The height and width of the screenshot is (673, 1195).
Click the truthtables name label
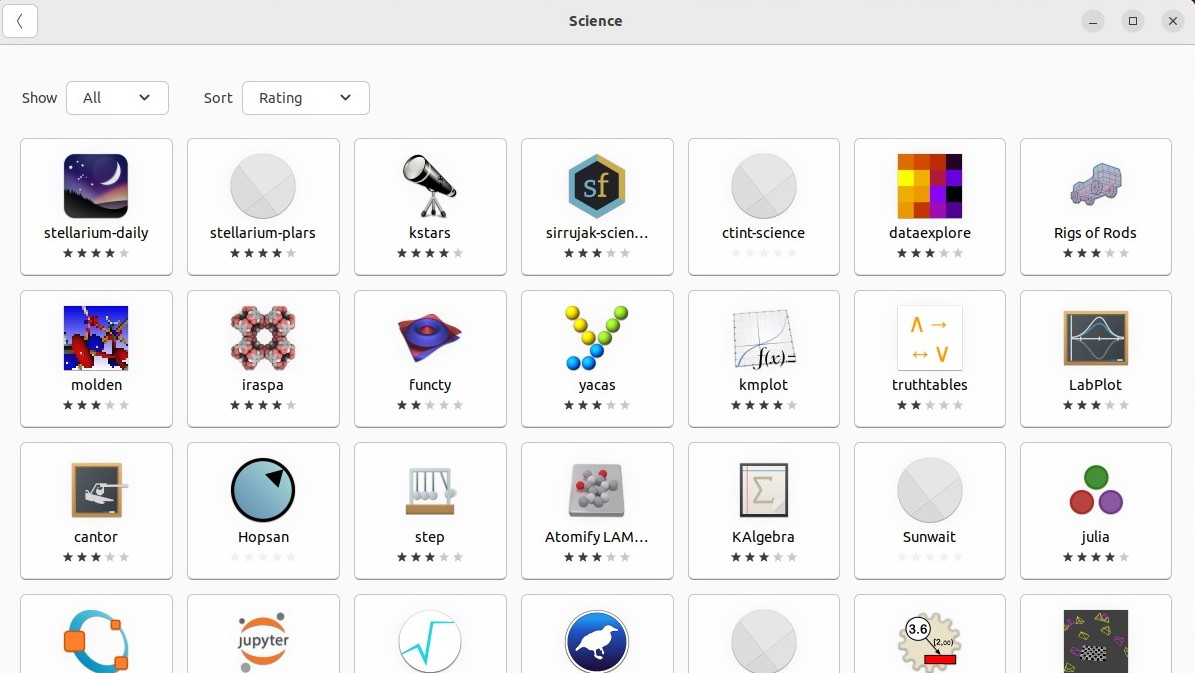(x=930, y=385)
